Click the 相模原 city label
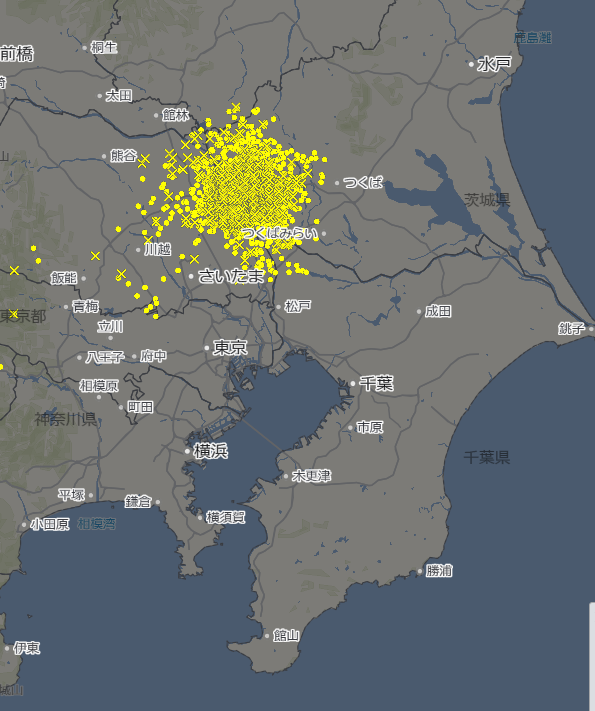The height and width of the screenshot is (711, 595). click(99, 386)
